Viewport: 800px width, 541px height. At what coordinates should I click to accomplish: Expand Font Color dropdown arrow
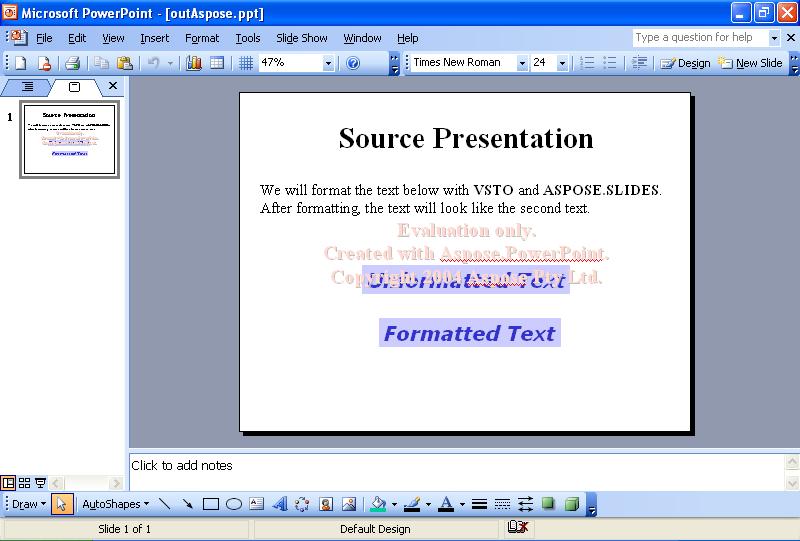[462, 504]
